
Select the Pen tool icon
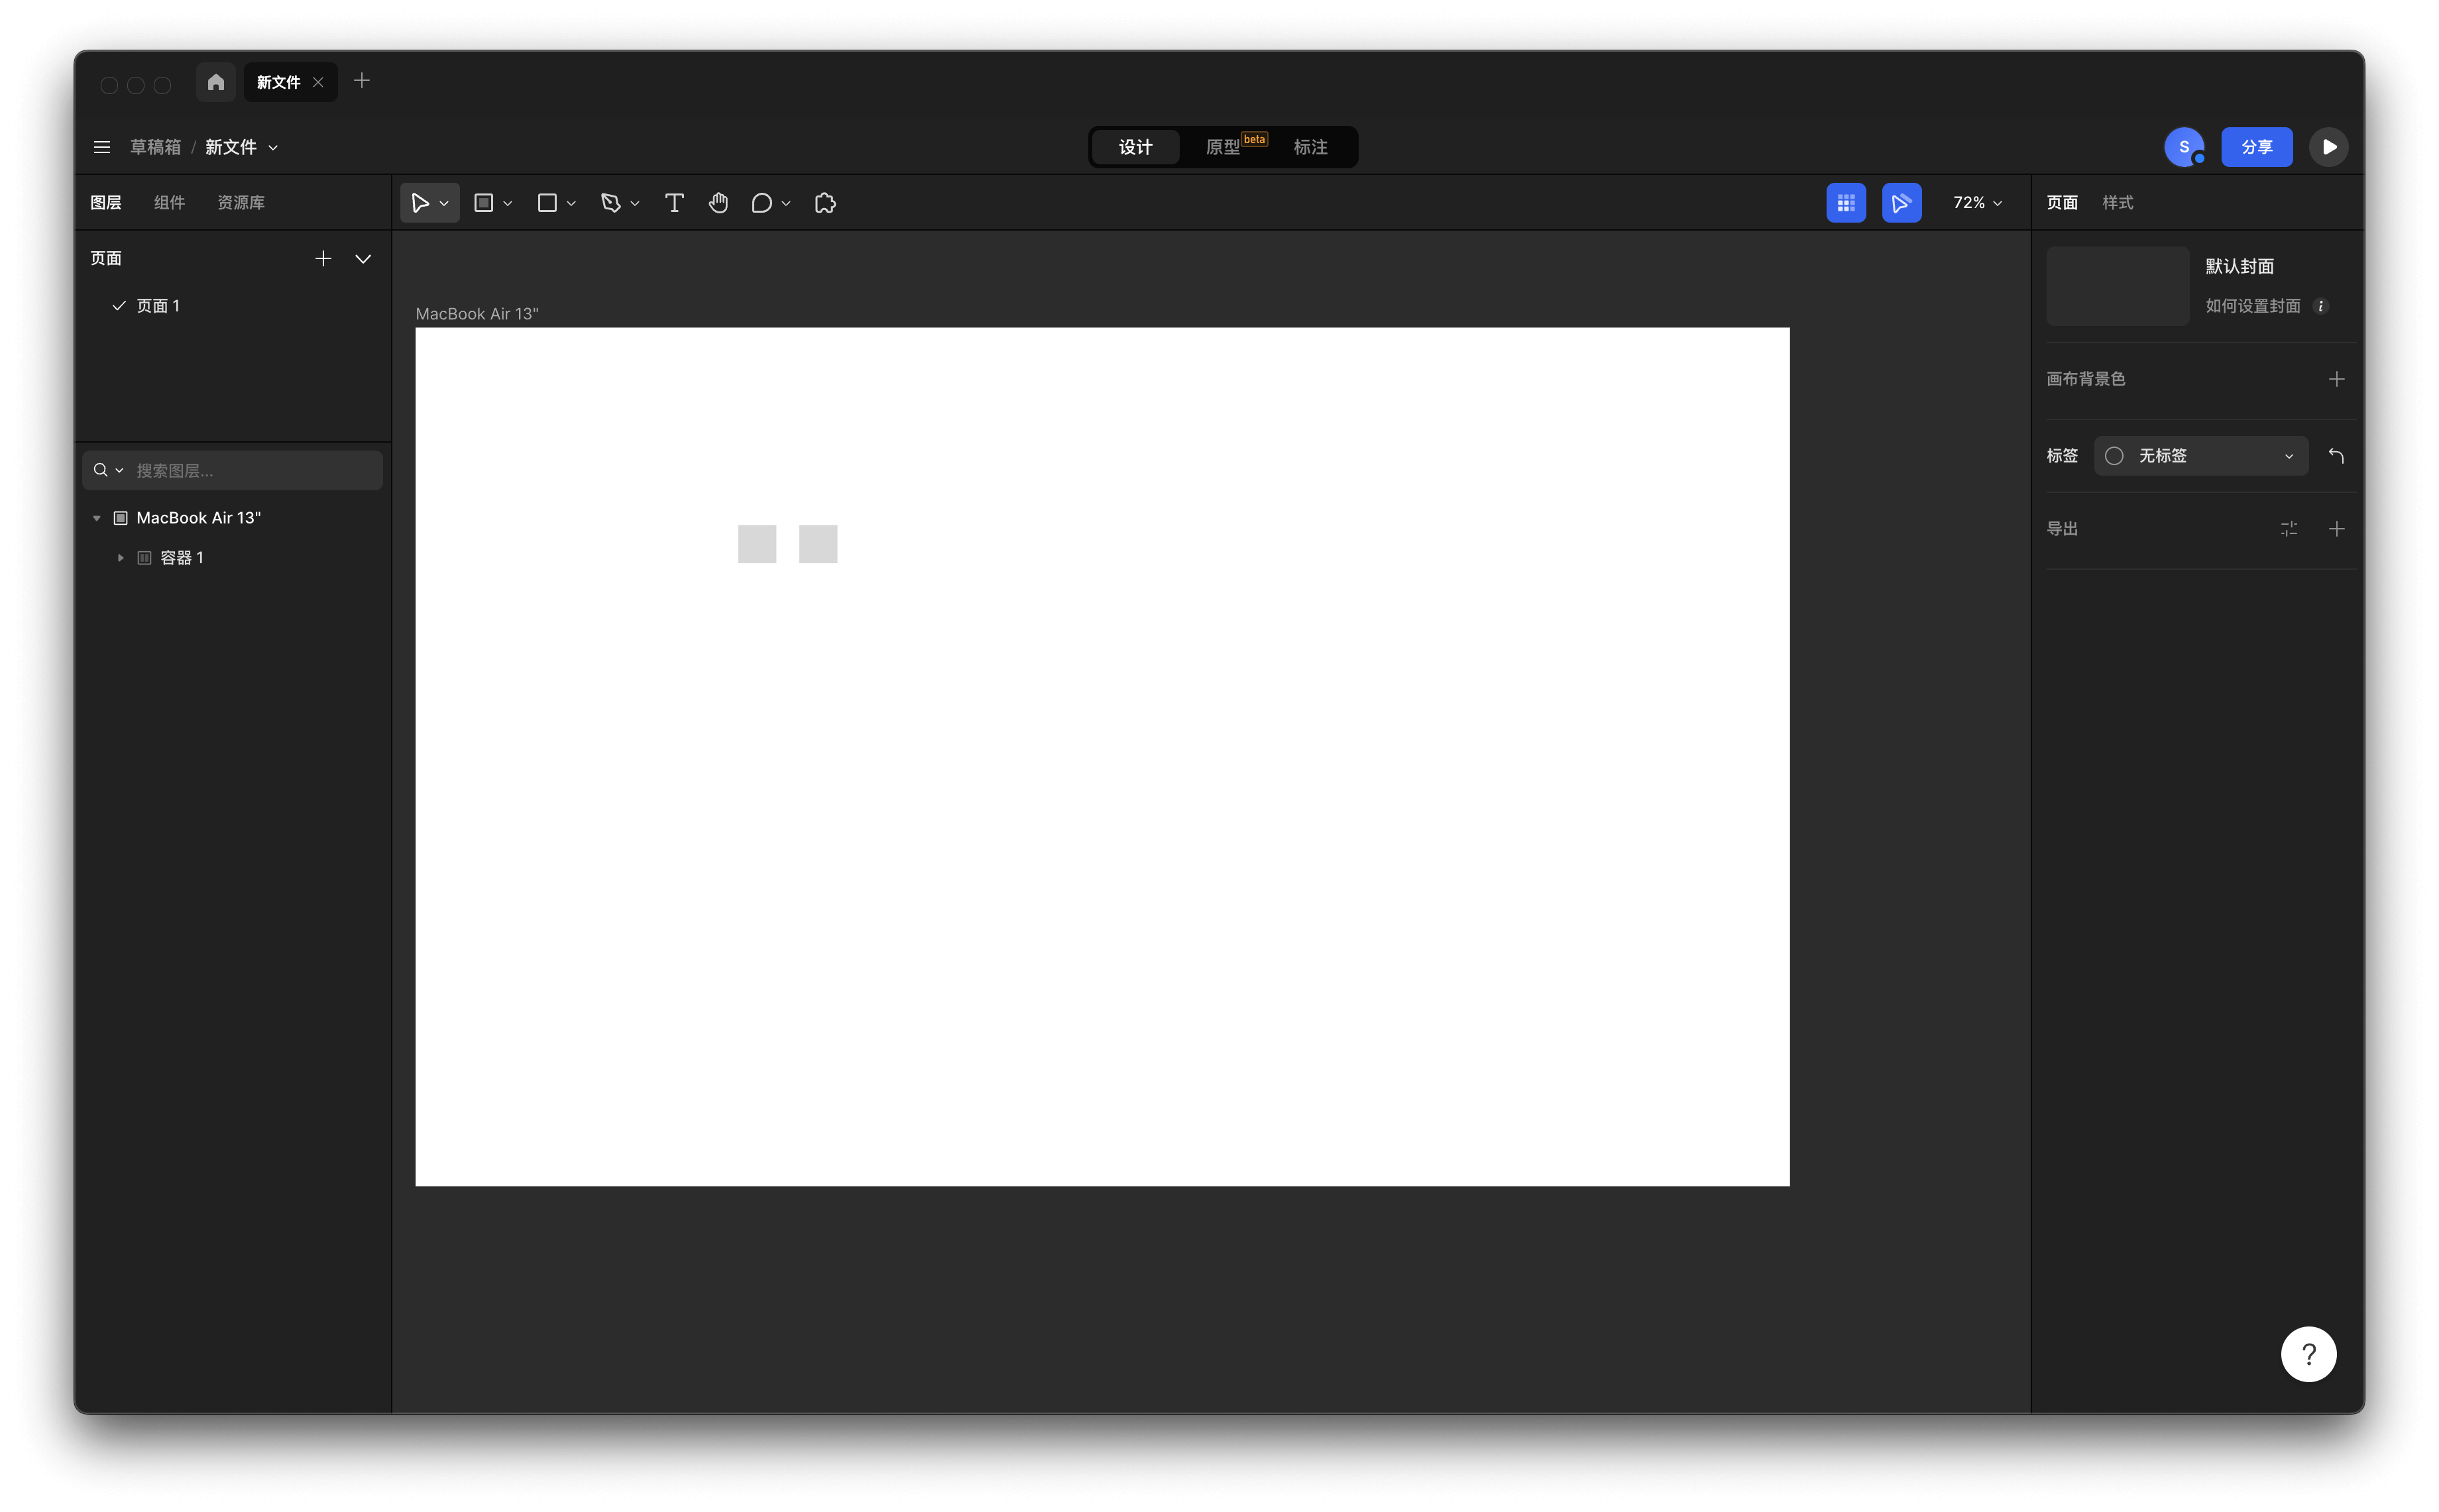[x=610, y=203]
